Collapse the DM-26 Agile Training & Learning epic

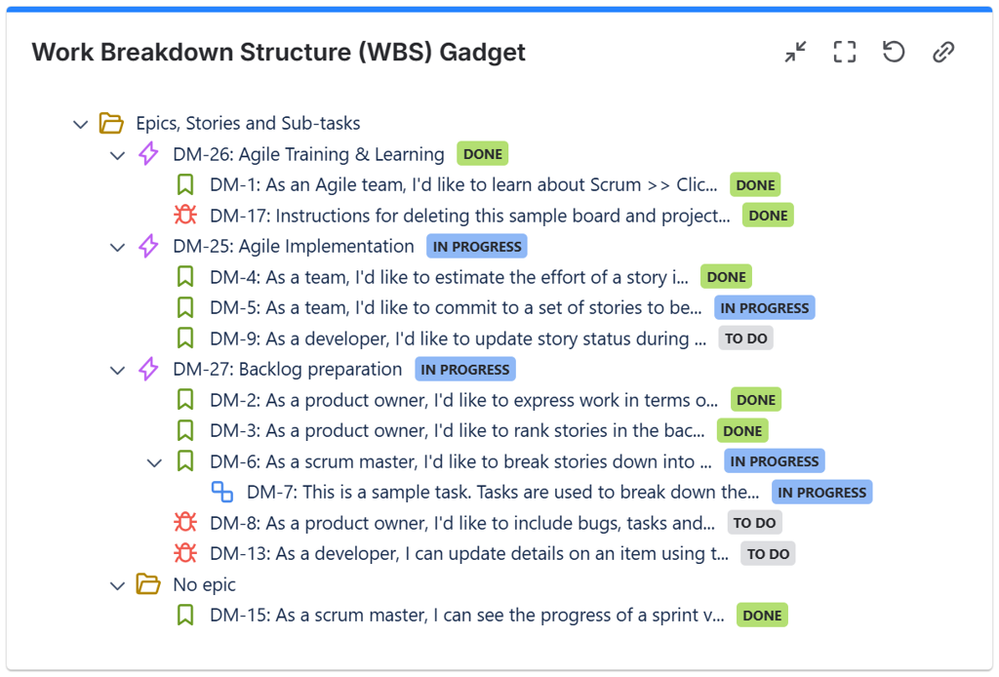[117, 155]
